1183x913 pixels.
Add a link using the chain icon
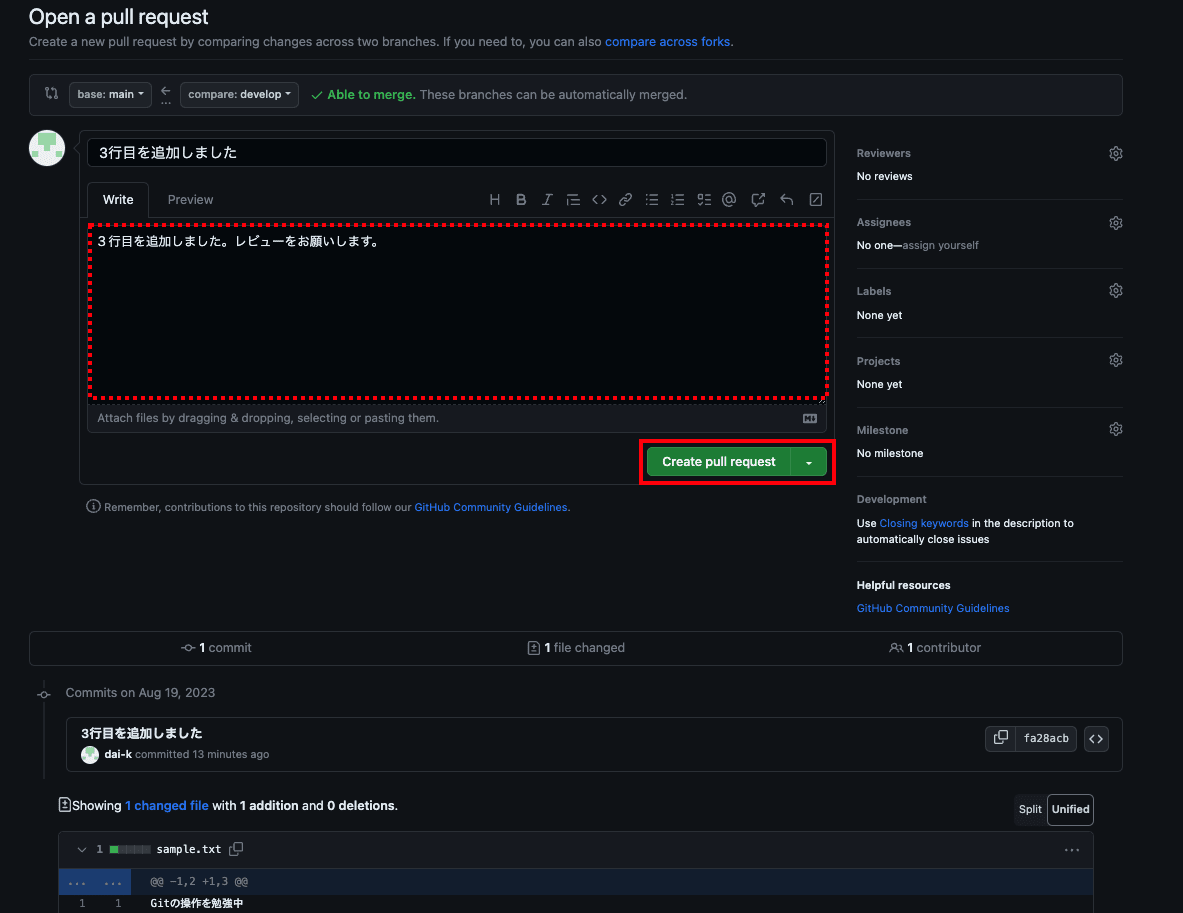click(x=625, y=199)
